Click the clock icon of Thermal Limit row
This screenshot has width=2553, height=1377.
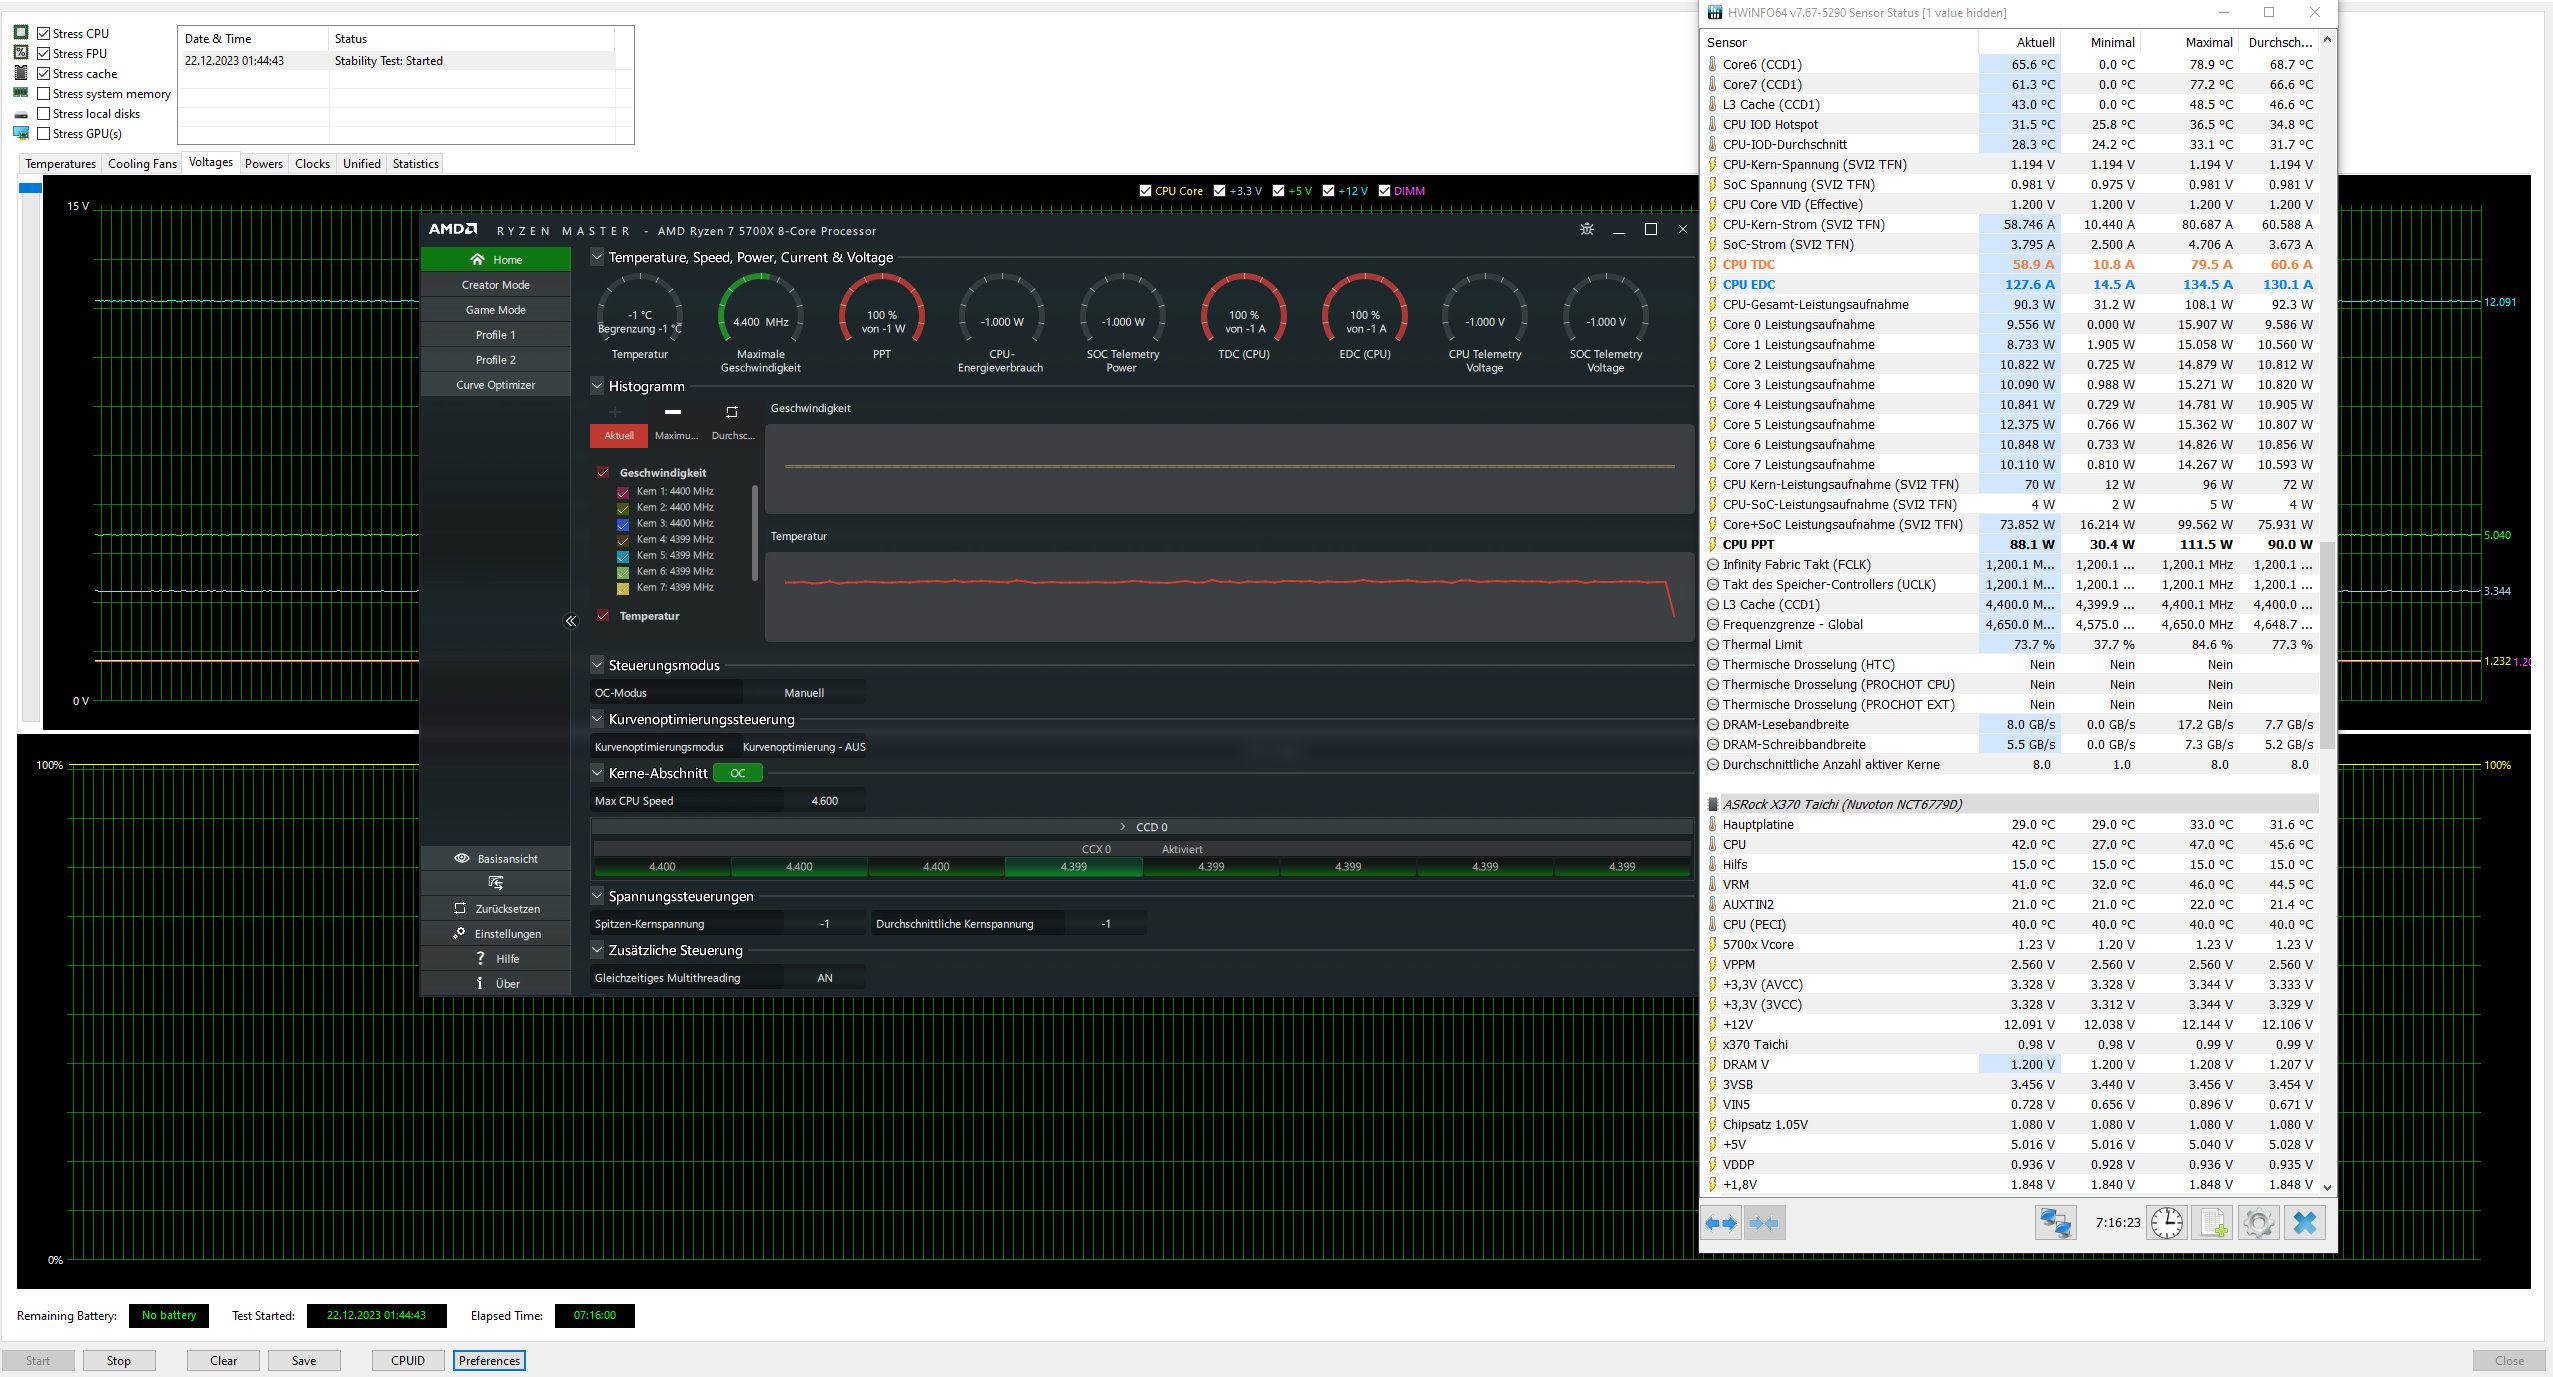point(1712,644)
